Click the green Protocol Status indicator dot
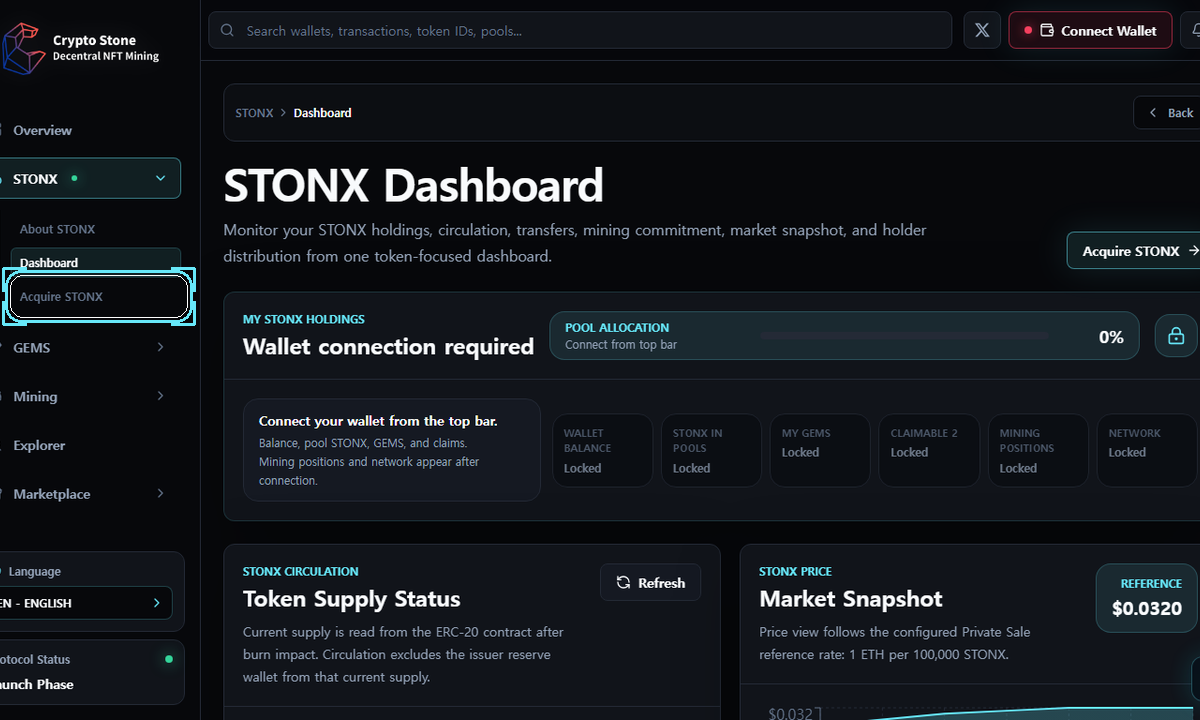1200x720 pixels. [168, 659]
